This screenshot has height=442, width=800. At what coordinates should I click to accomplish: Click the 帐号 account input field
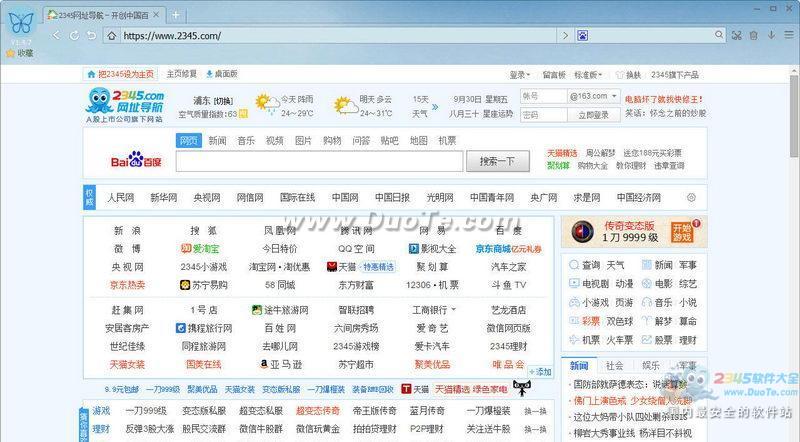[x=543, y=96]
